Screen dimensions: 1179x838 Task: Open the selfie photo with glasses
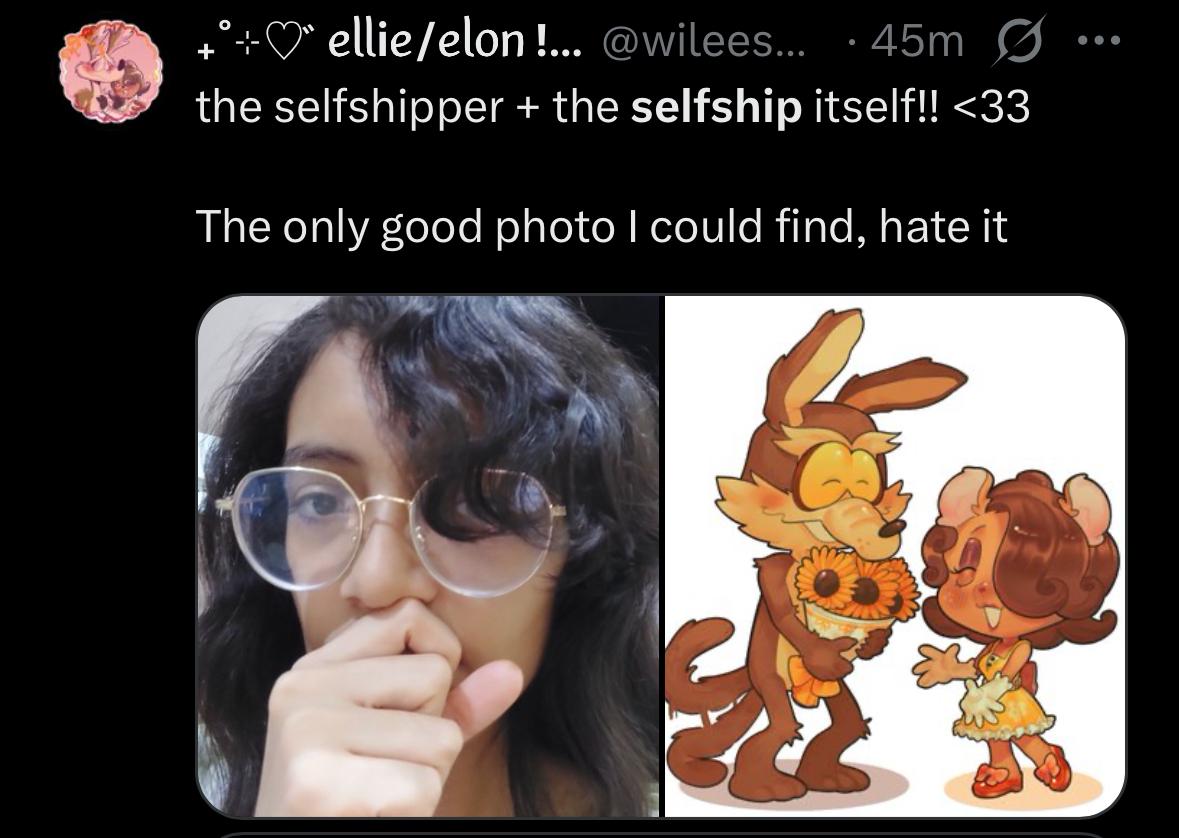coord(428,556)
